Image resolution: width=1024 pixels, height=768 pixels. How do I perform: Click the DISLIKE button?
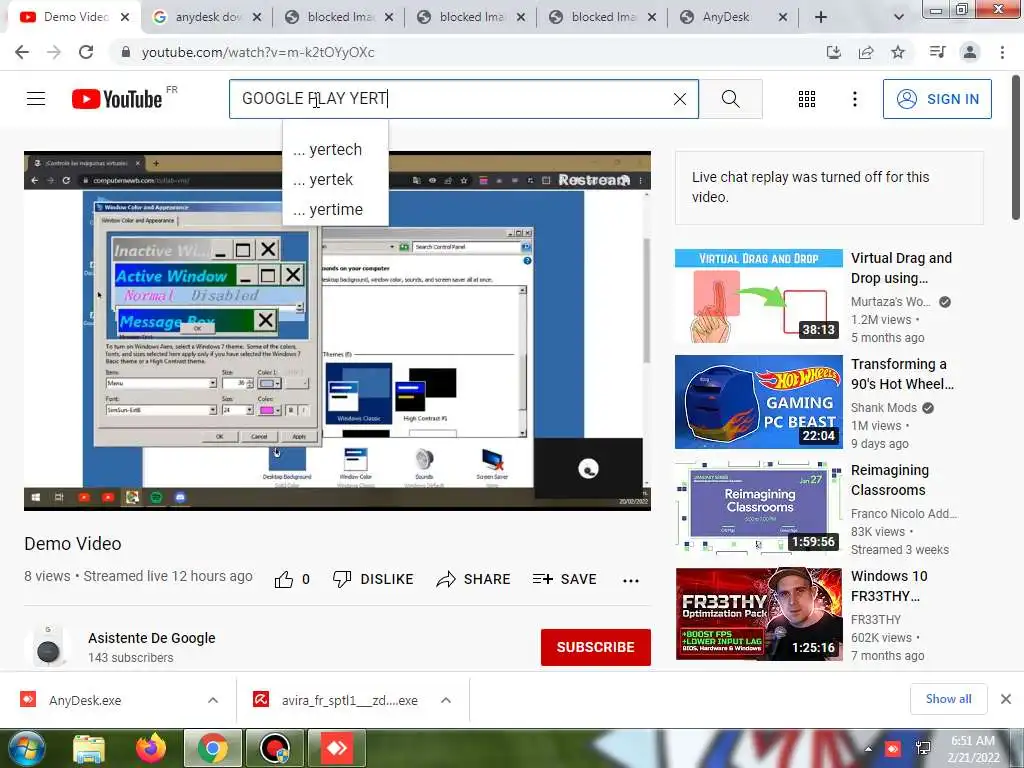[373, 579]
